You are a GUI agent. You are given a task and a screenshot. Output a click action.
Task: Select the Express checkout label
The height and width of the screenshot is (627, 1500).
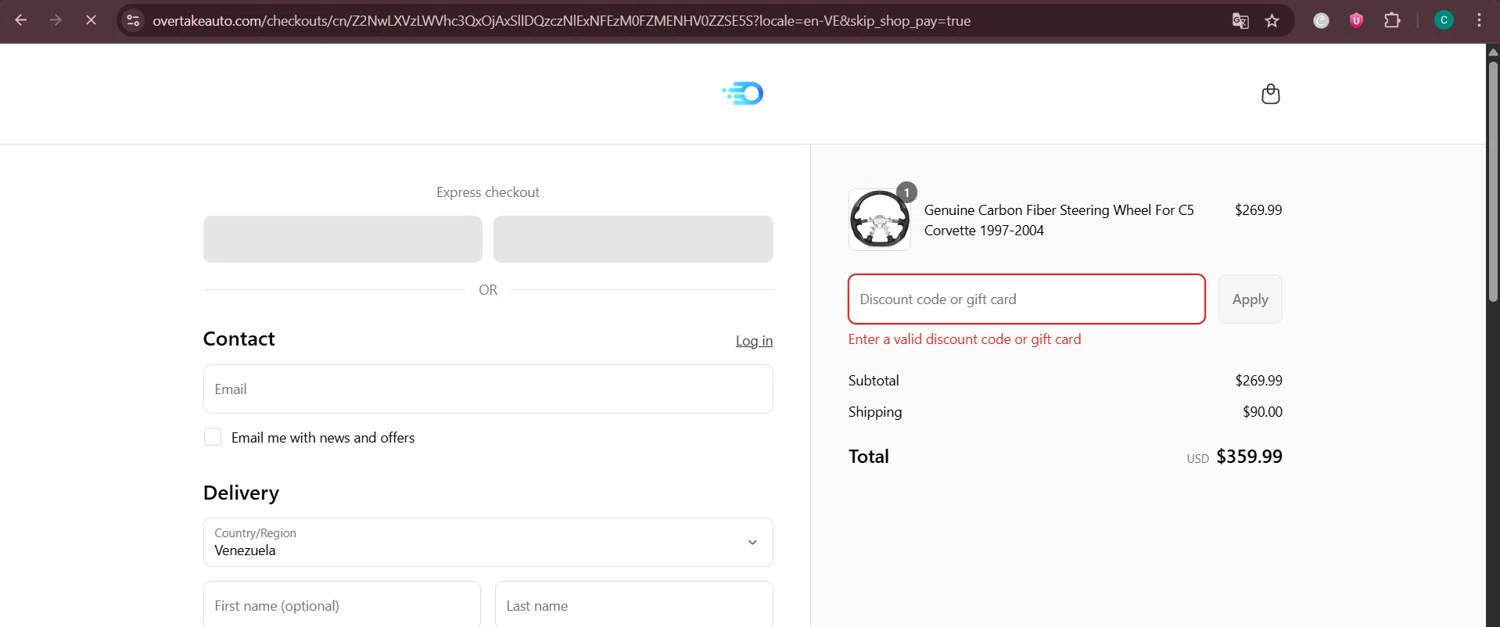point(488,192)
